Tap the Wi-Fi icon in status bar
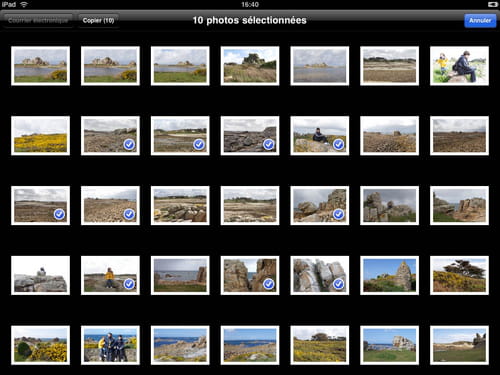 24,4
